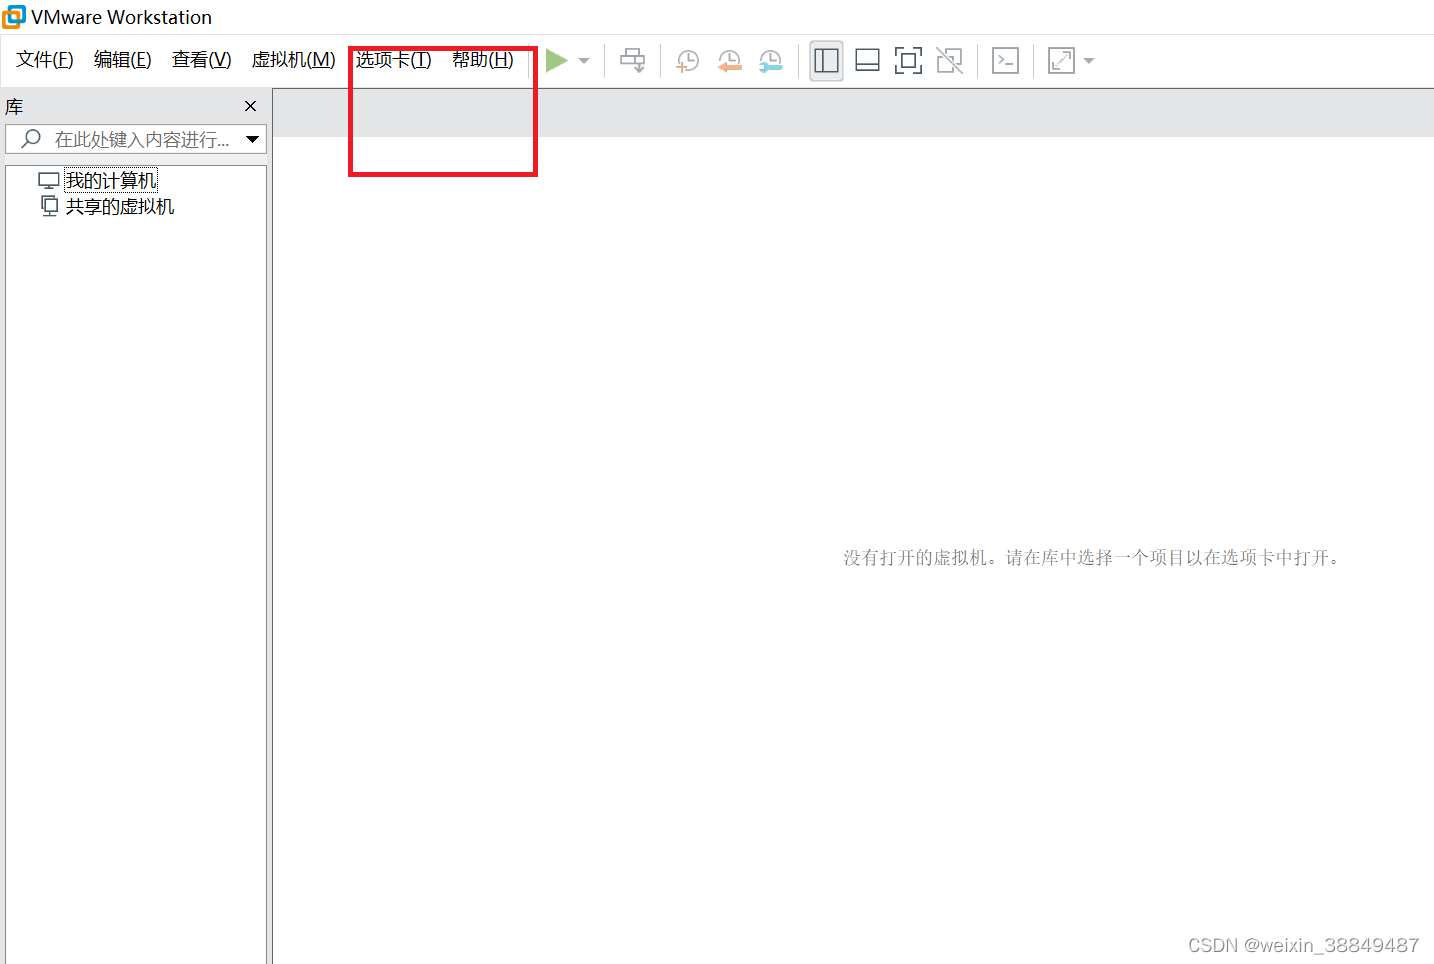
Task: Click the green power-on play button
Action: tap(557, 61)
